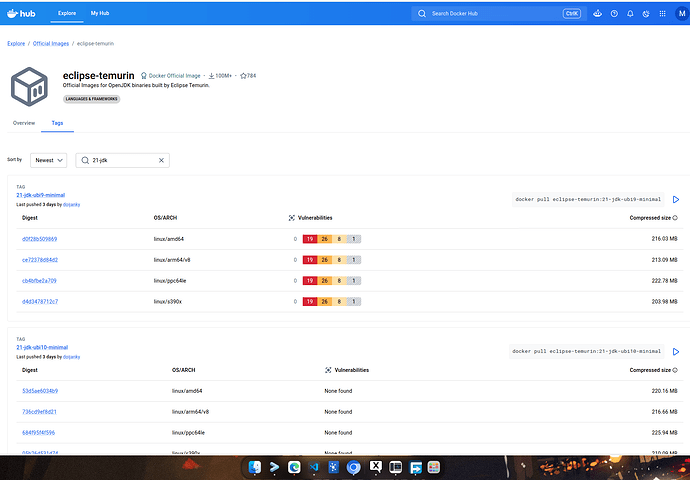
Task: Open Visual Studio Code from the dock
Action: [314, 467]
